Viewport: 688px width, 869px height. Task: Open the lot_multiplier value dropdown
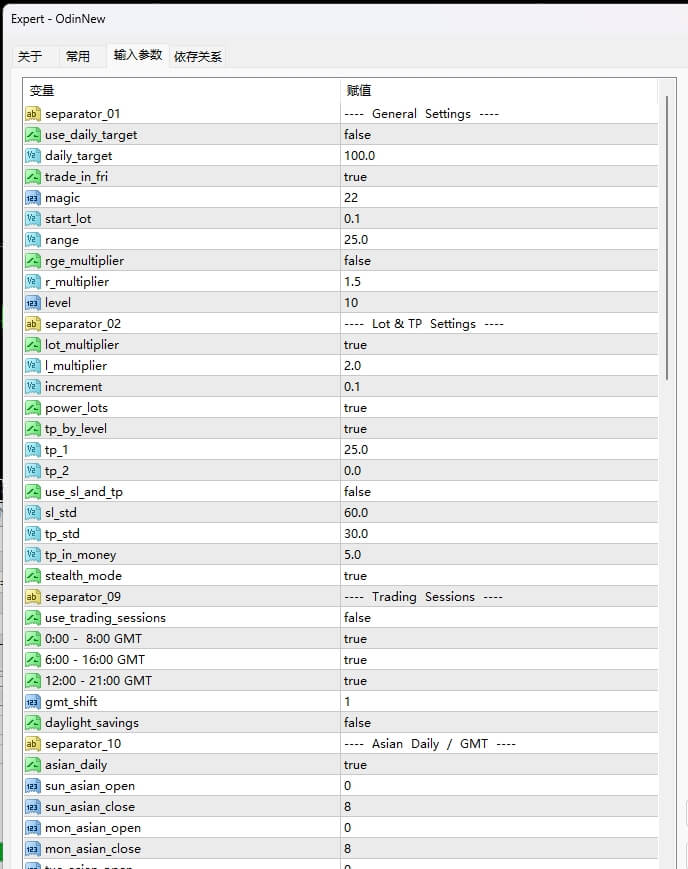(498, 345)
